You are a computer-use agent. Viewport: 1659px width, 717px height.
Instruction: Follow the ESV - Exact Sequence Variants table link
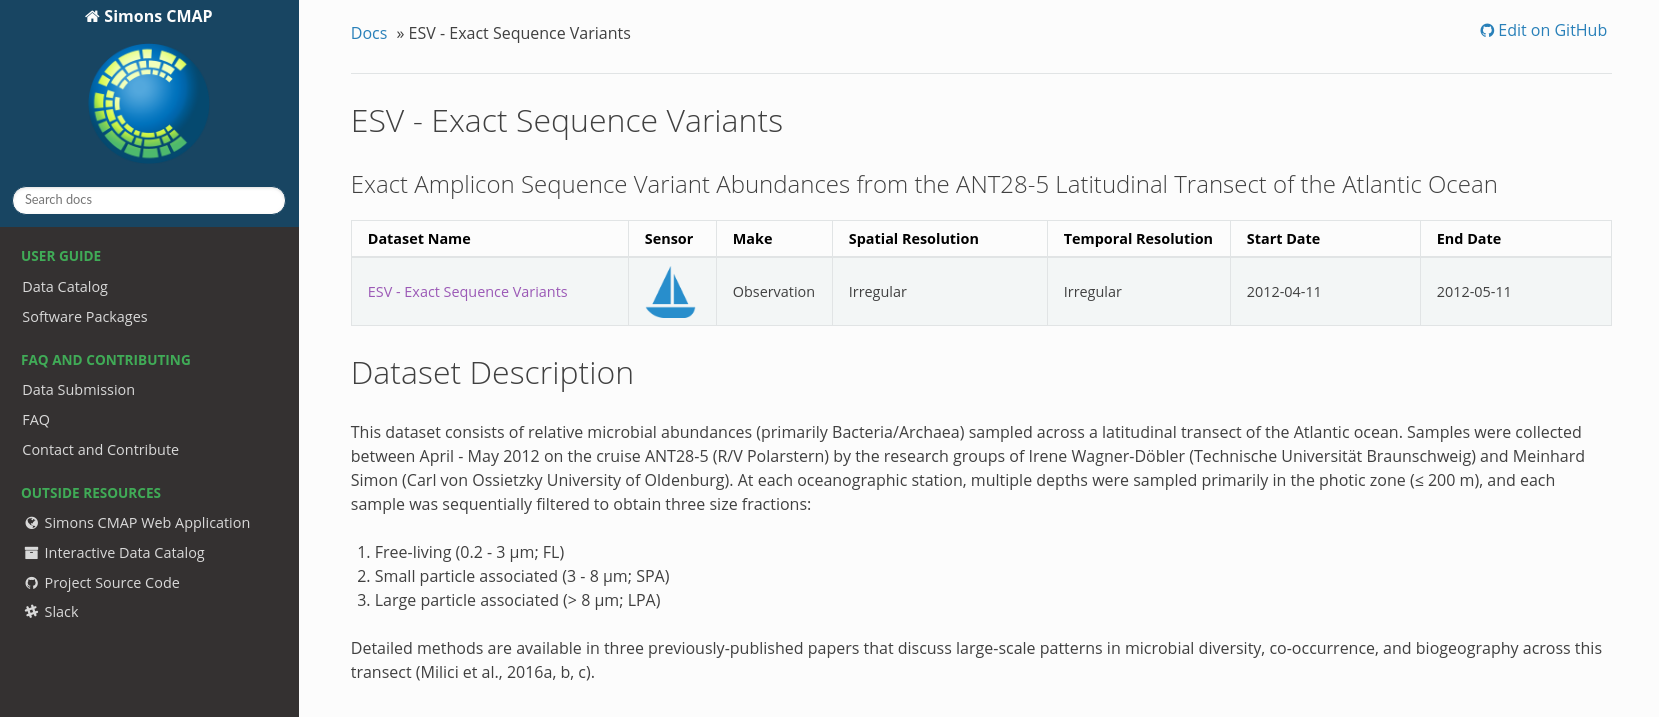click(x=467, y=292)
